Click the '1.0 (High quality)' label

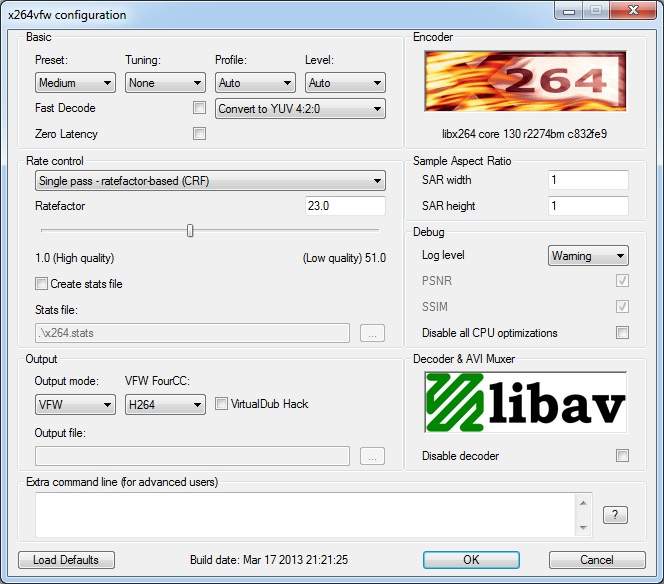[x=75, y=258]
